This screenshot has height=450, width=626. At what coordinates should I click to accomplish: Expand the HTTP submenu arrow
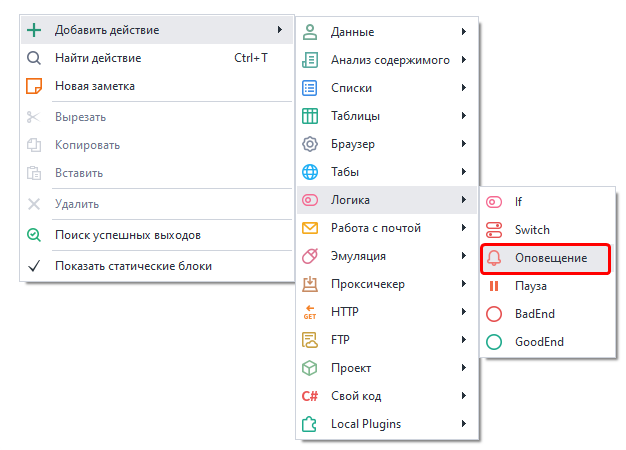coord(465,312)
